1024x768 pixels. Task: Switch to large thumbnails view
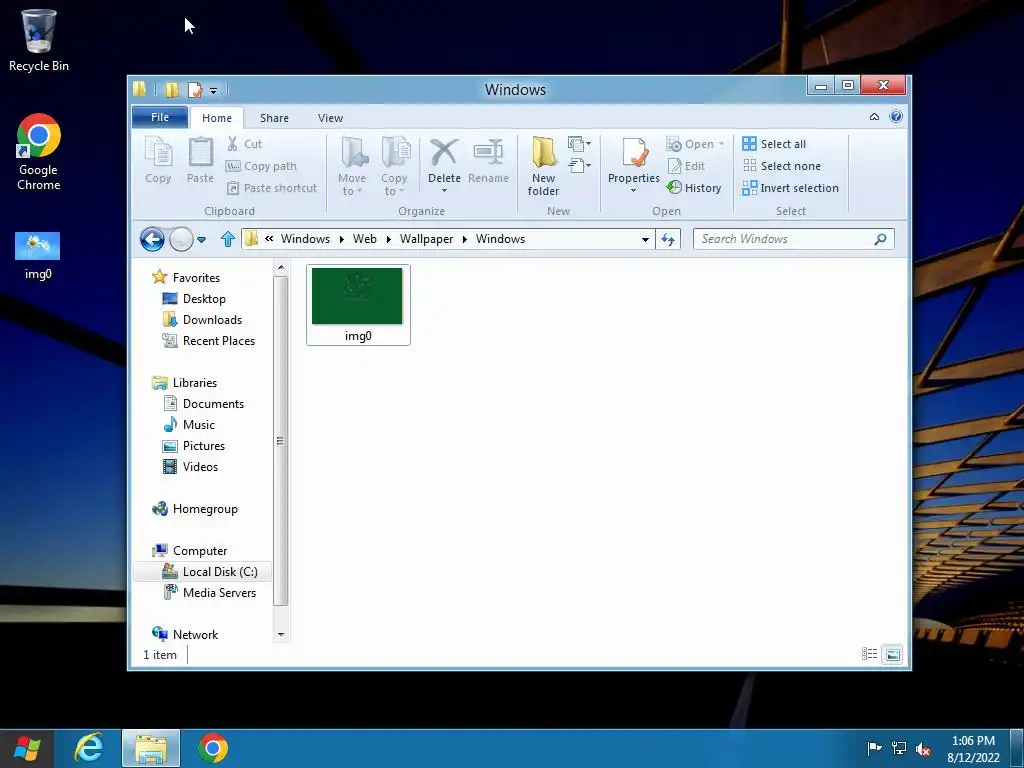[893, 654]
